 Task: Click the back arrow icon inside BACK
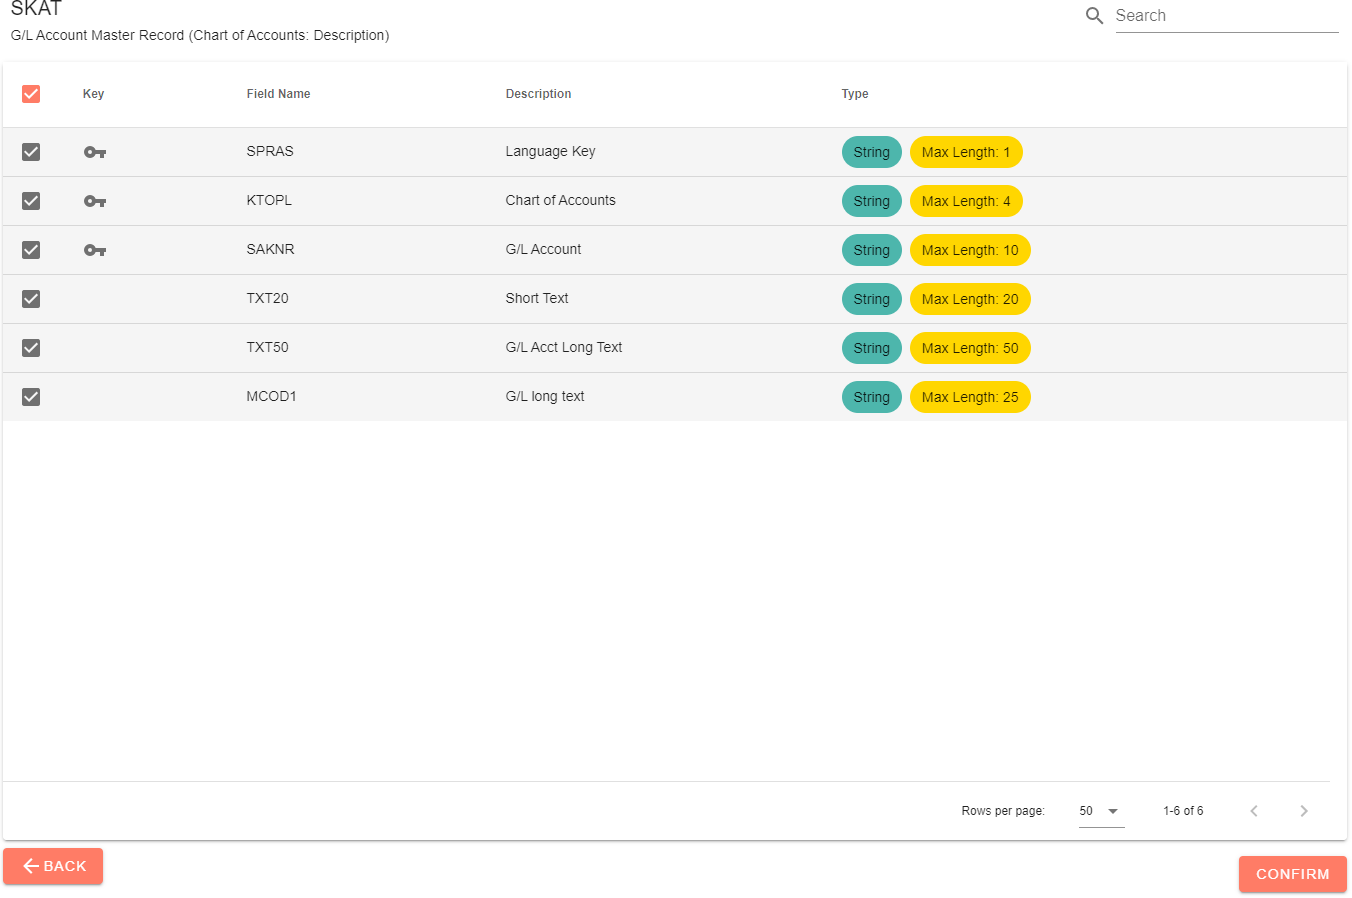point(30,866)
